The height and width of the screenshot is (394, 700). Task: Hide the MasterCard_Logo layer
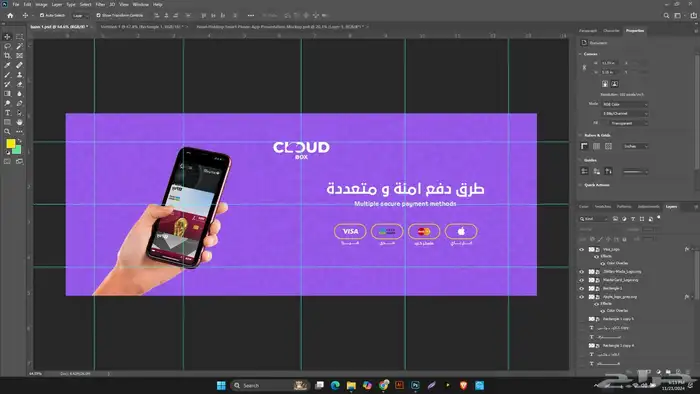582,280
